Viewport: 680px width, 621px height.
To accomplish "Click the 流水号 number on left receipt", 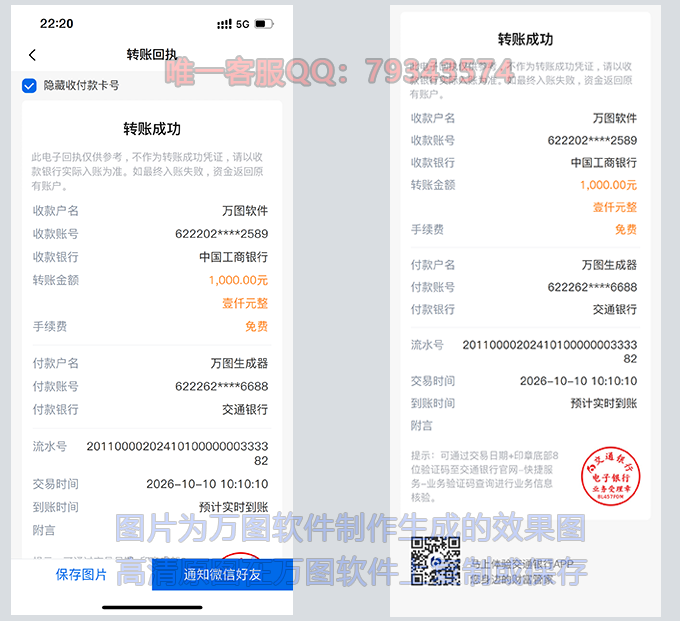I will click(177, 453).
